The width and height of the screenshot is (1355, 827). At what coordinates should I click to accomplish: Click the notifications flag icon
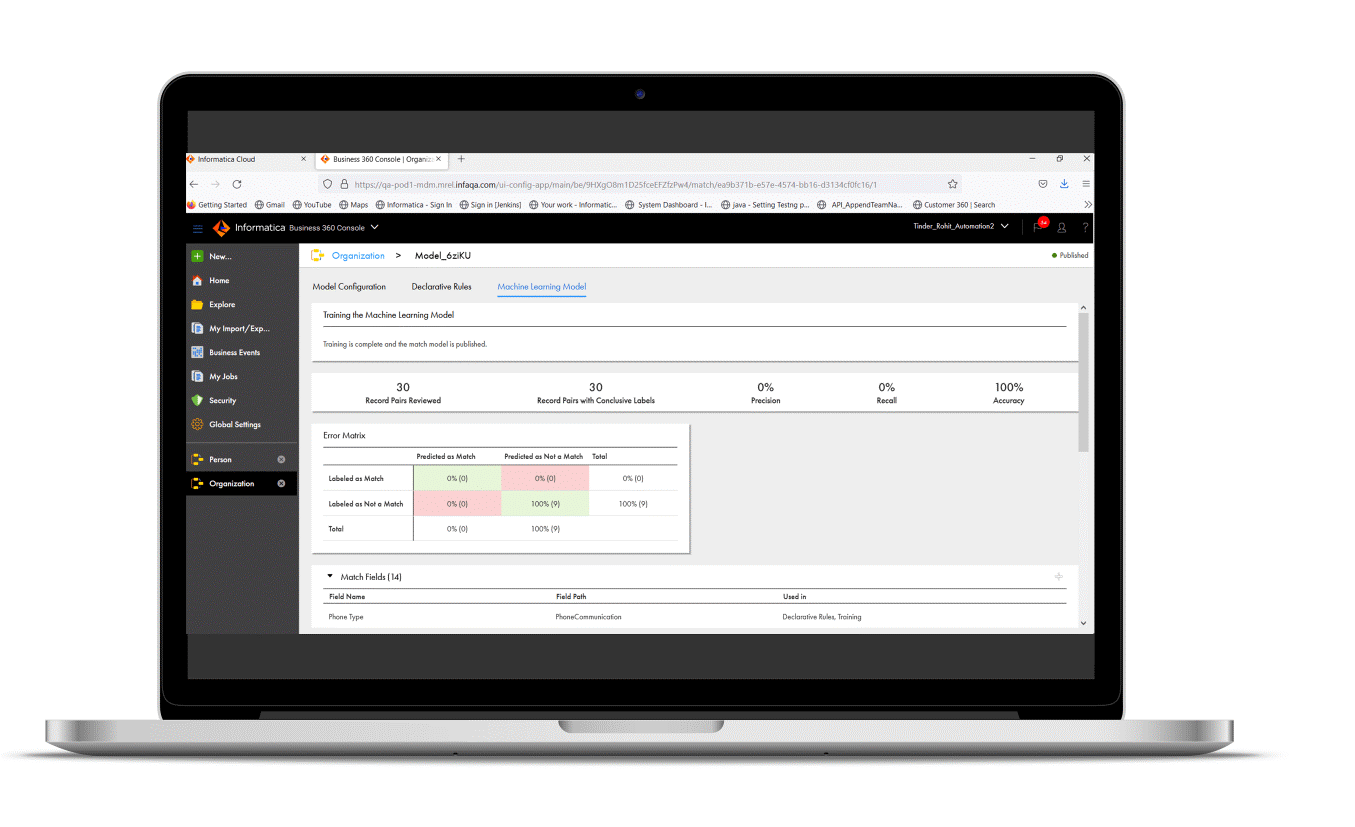[1038, 228]
